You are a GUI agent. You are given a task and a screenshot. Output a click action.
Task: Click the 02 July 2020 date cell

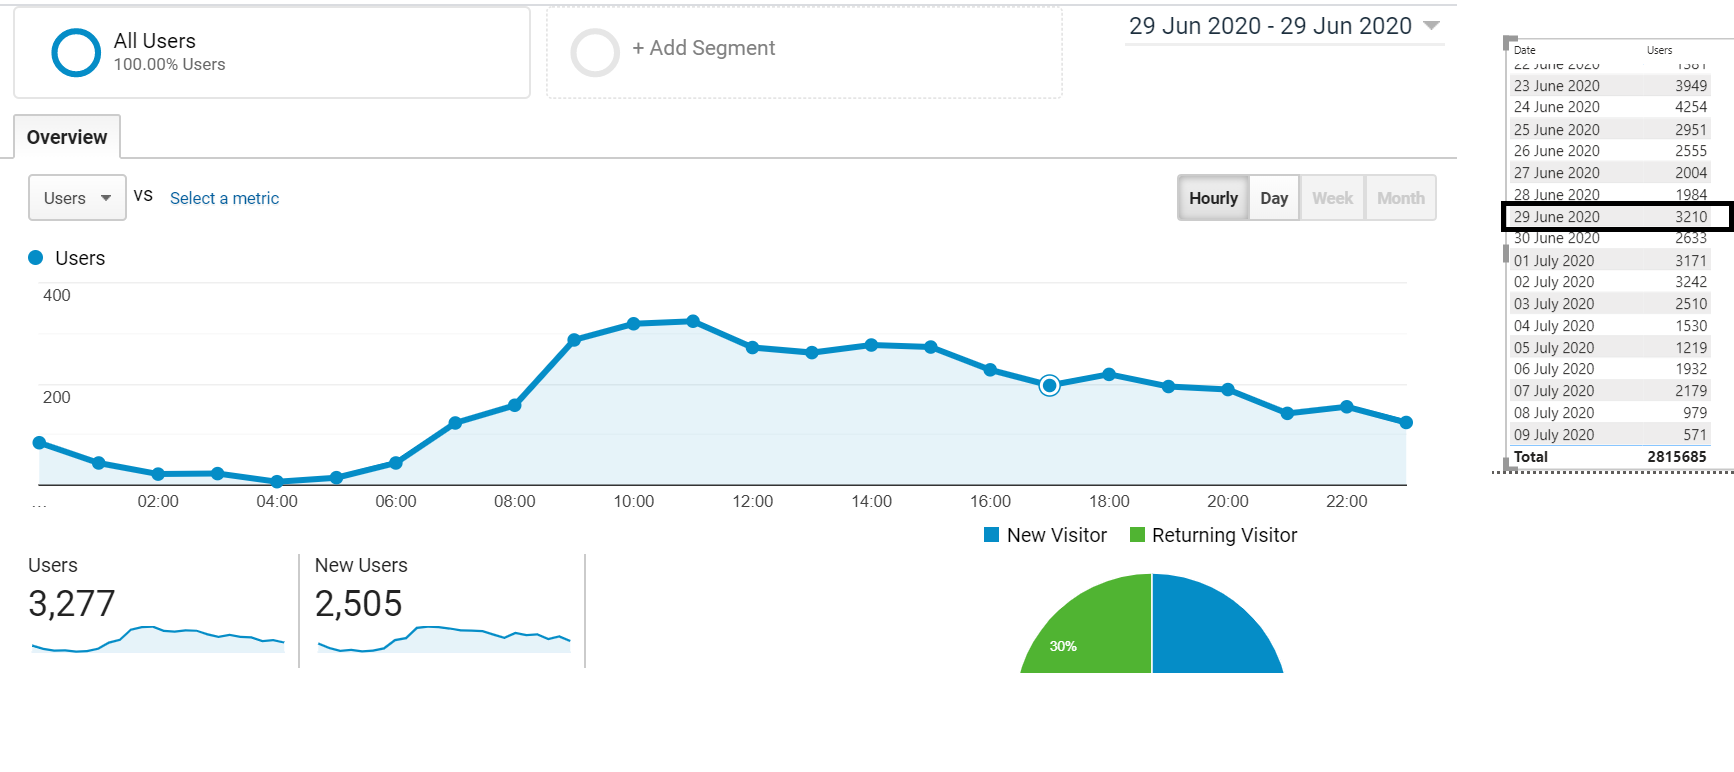[1554, 282]
